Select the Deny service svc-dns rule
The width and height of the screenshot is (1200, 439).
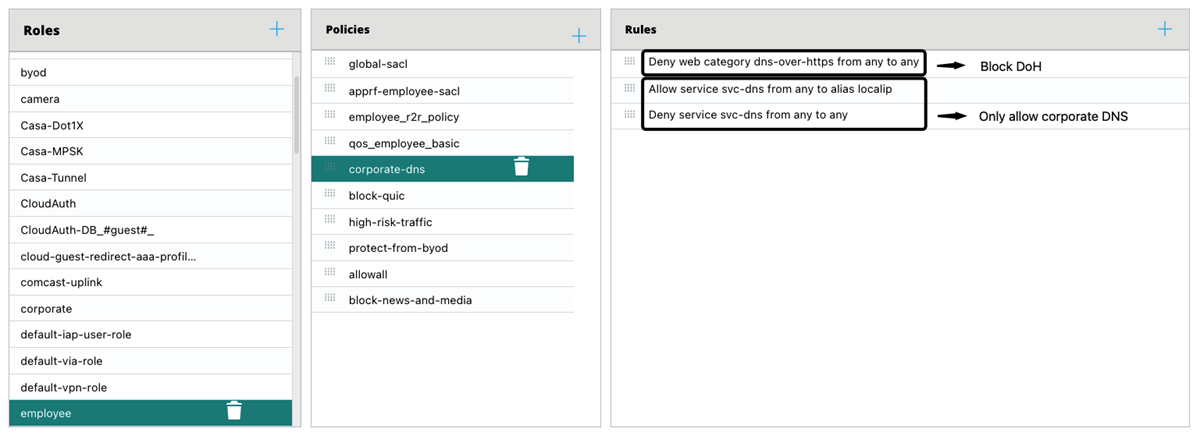(748, 115)
